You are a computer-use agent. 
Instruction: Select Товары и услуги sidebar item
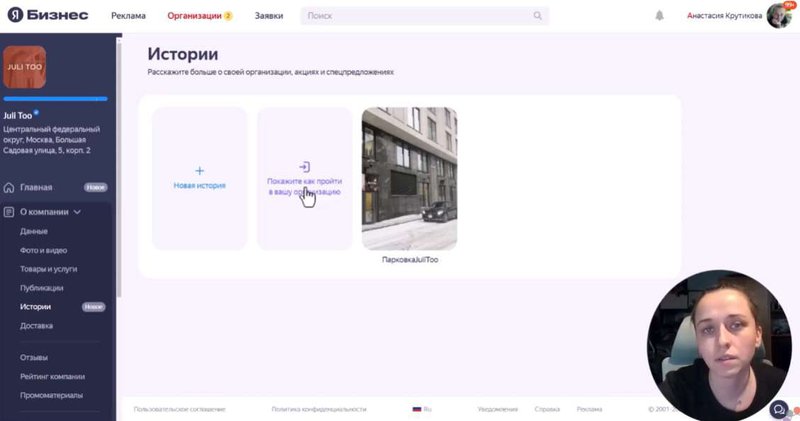[x=48, y=269]
